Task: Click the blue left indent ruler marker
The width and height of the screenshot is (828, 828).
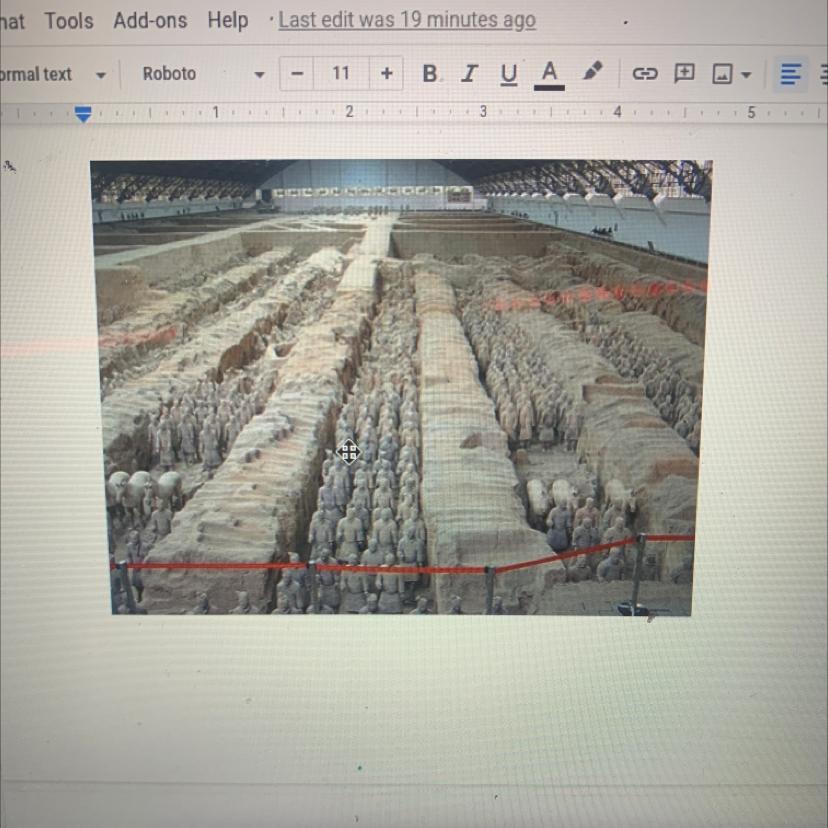Action: point(83,114)
